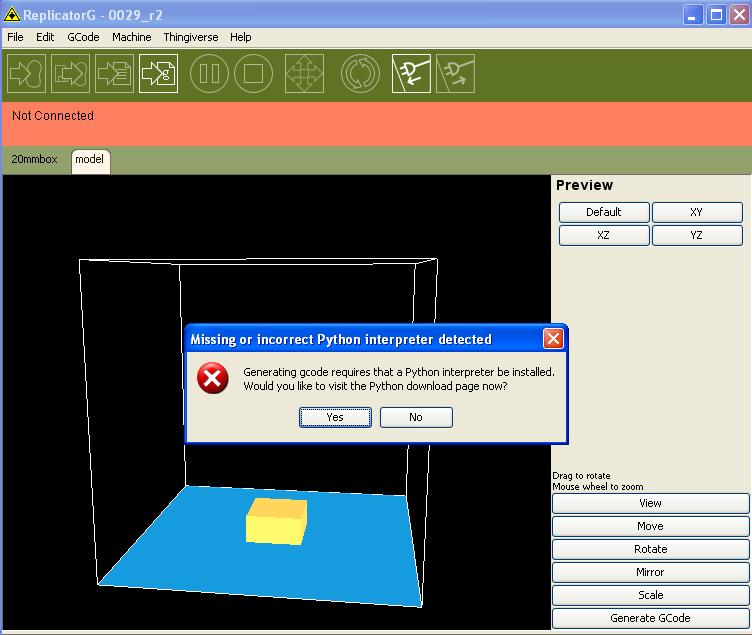
Task: Open the Edit menu
Action: (x=45, y=37)
